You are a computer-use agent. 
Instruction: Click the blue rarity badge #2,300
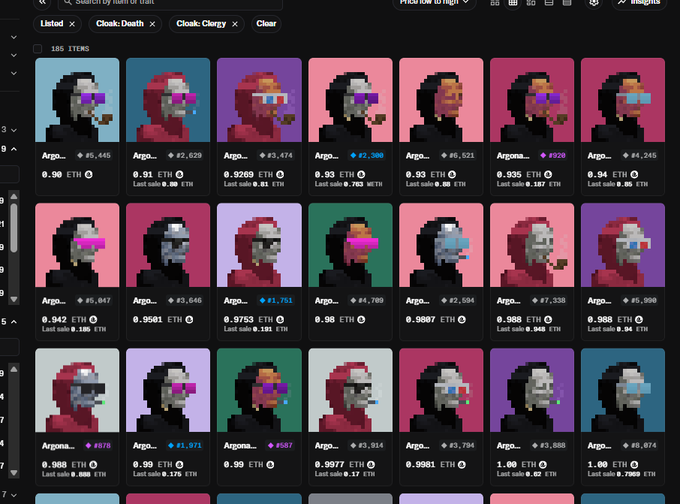(367, 155)
